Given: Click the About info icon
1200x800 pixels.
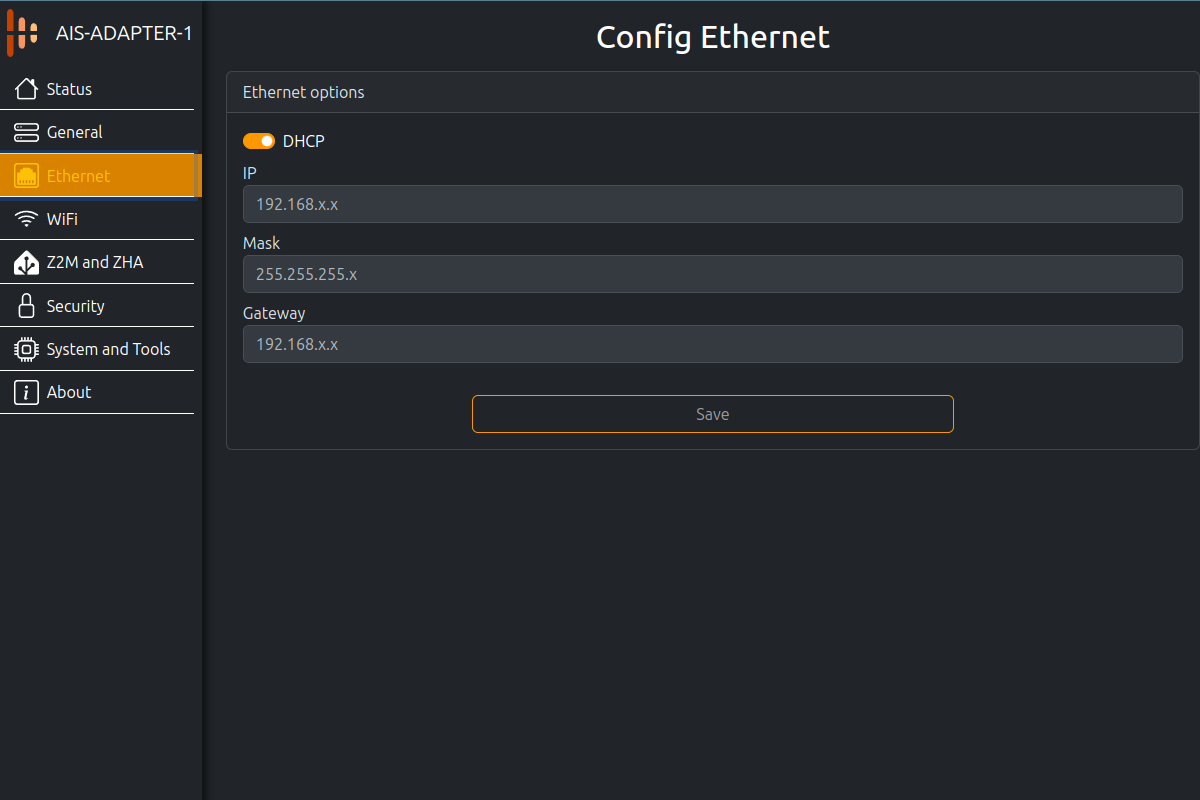Looking at the screenshot, I should 27,392.
